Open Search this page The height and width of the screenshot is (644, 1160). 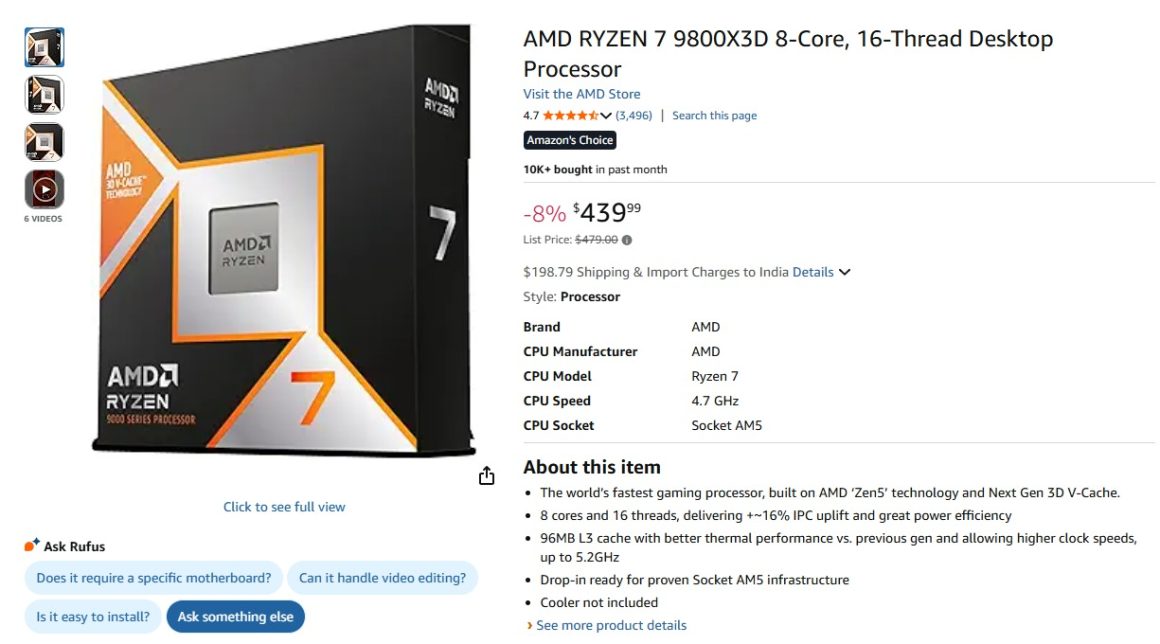(714, 115)
